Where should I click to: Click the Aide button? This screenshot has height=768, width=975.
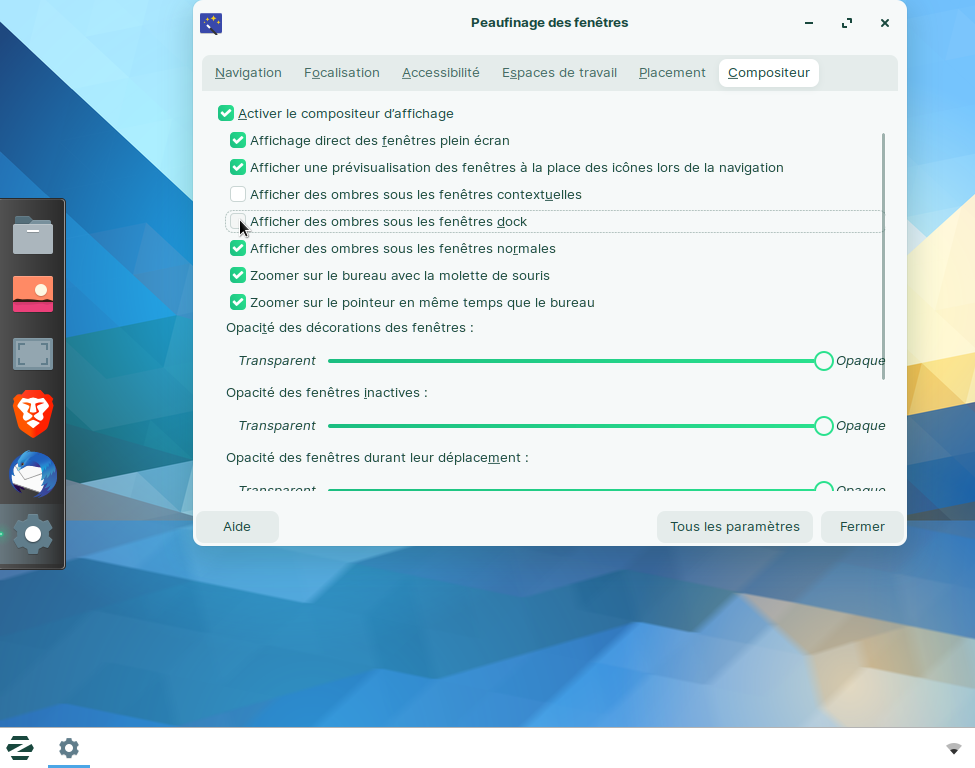pos(237,527)
